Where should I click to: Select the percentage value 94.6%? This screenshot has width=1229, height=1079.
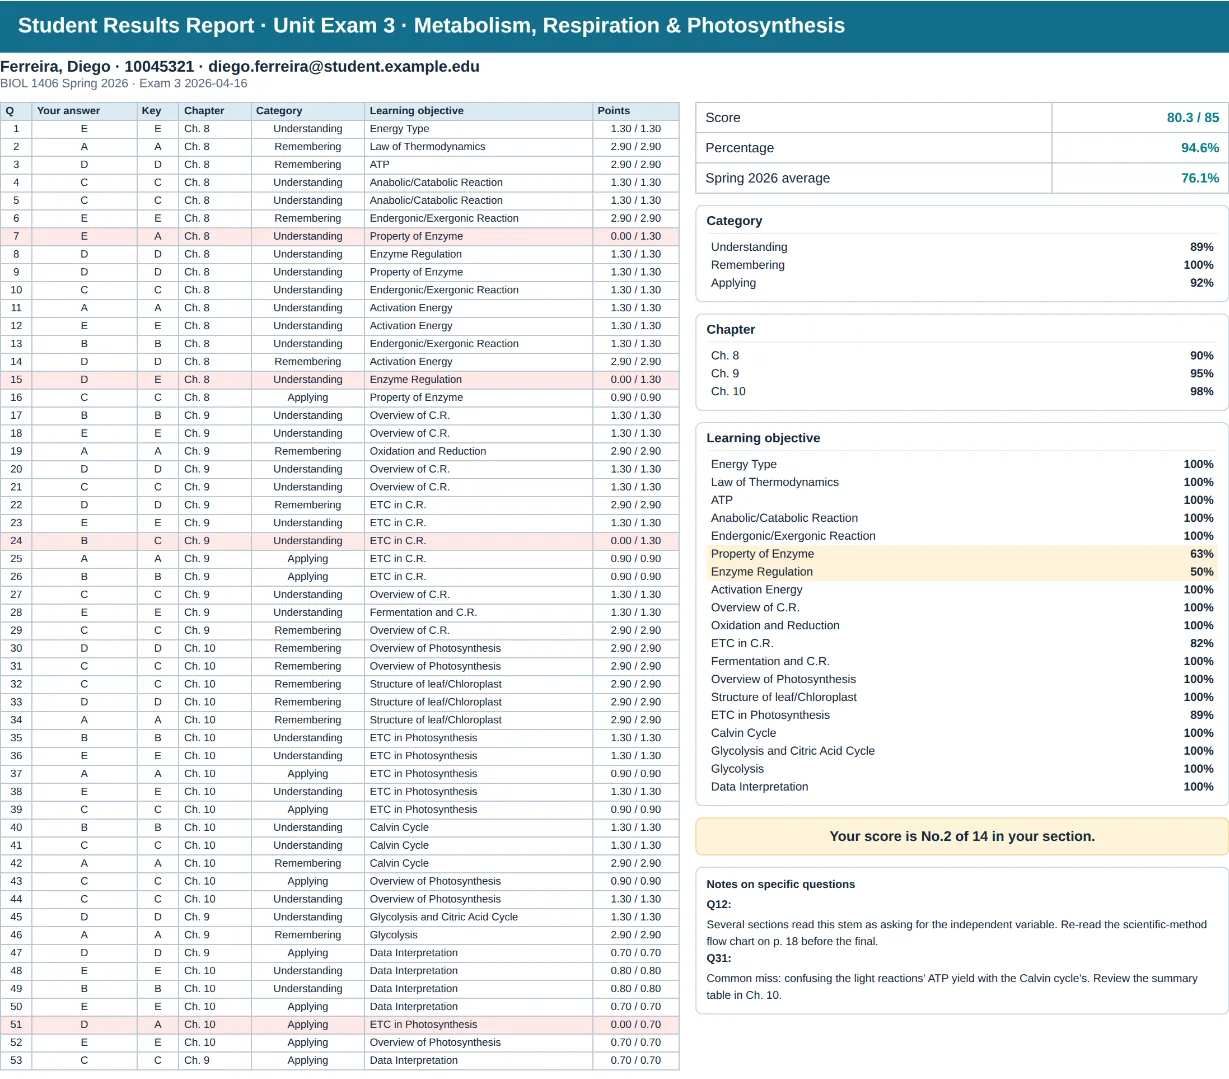click(x=1200, y=148)
